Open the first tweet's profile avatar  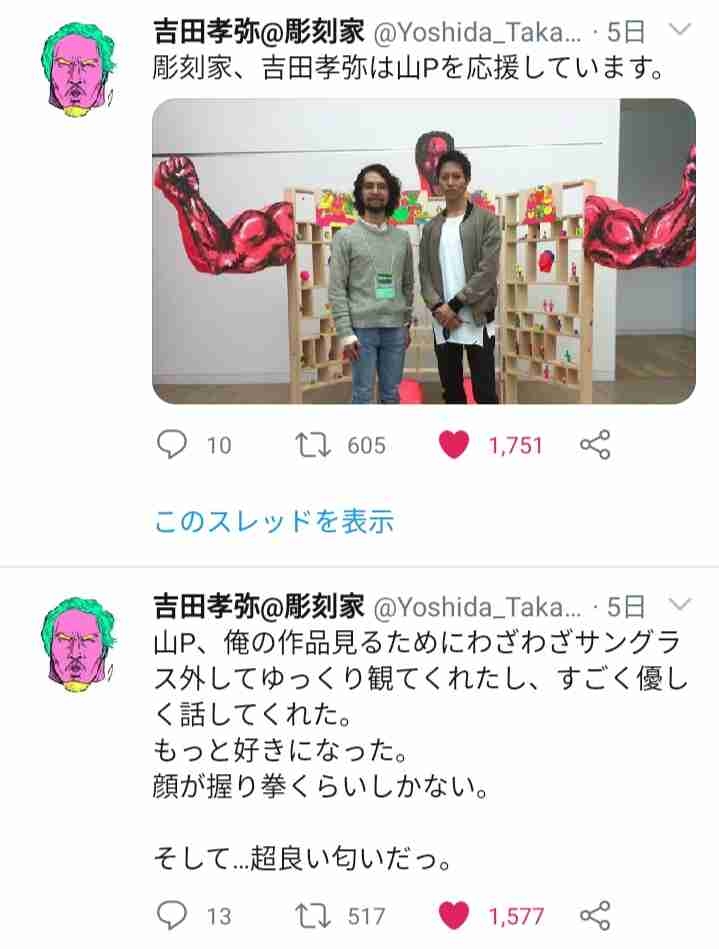(x=77, y=69)
